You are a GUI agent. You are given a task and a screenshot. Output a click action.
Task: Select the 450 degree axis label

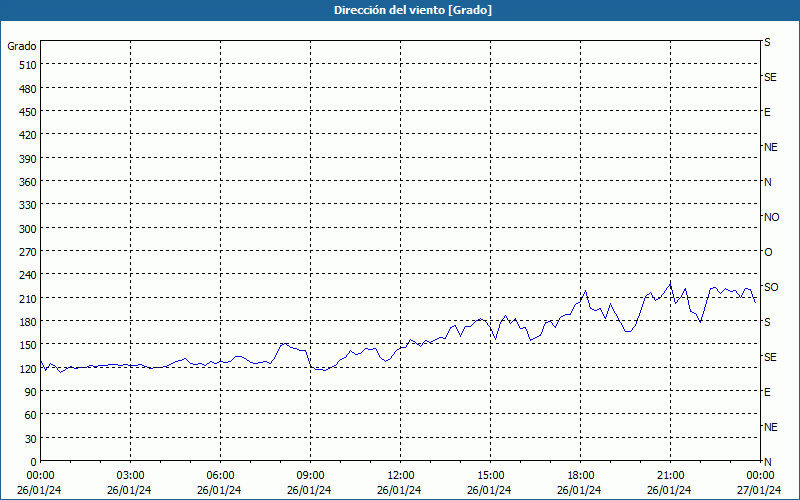[x=29, y=112]
